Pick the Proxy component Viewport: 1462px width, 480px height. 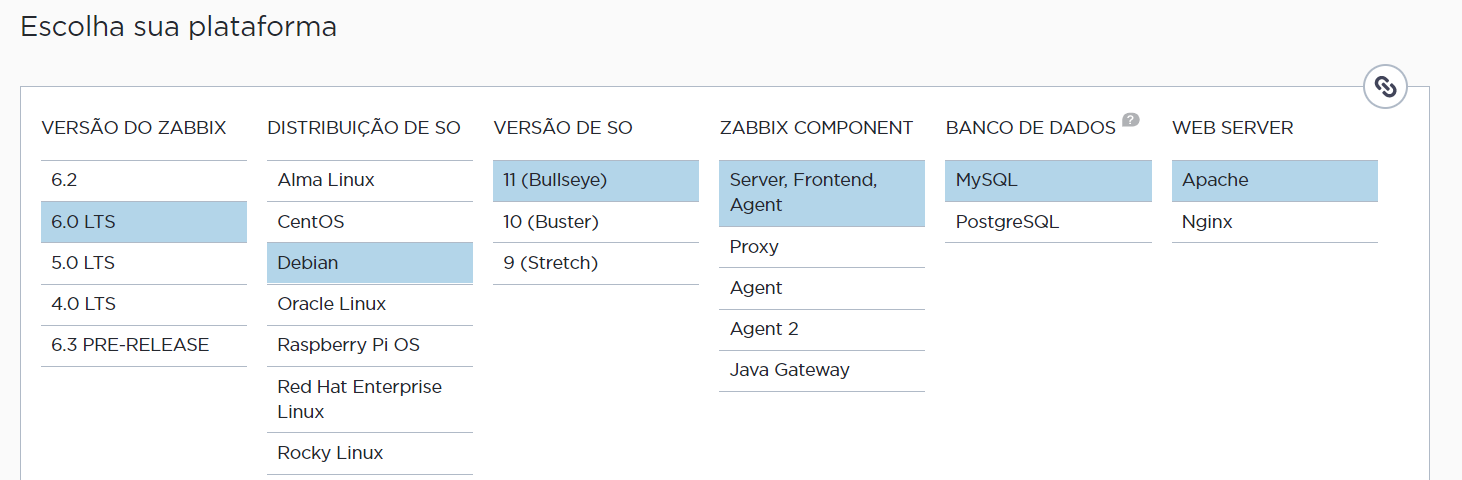click(822, 247)
